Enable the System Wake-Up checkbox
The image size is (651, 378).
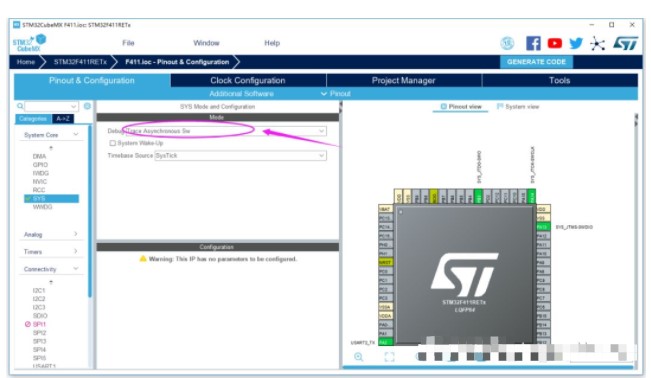[x=112, y=143]
